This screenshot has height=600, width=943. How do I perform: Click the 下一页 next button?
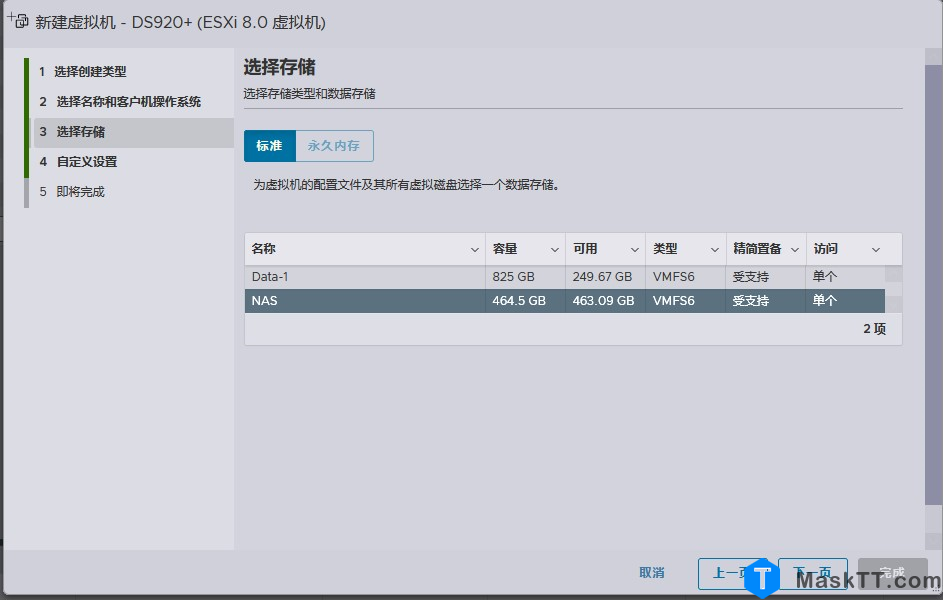tap(812, 574)
